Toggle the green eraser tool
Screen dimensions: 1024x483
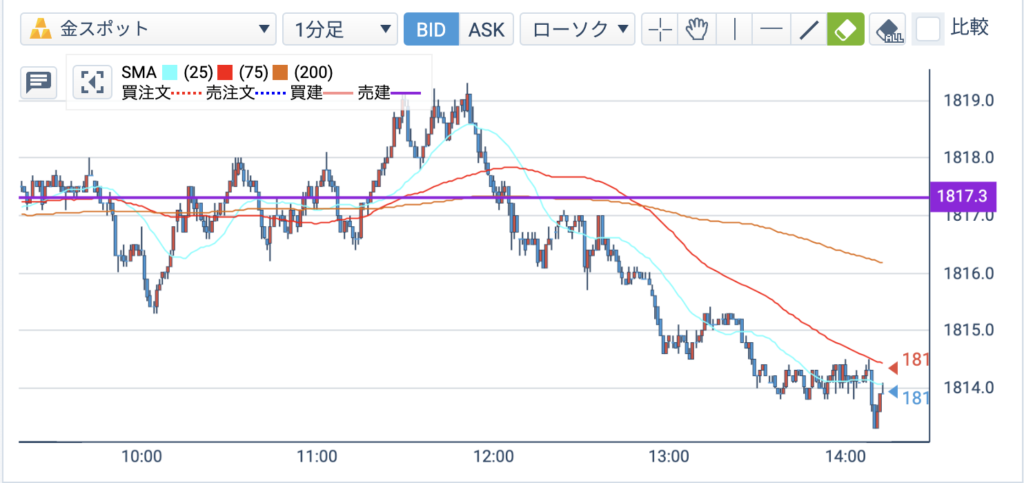[846, 29]
